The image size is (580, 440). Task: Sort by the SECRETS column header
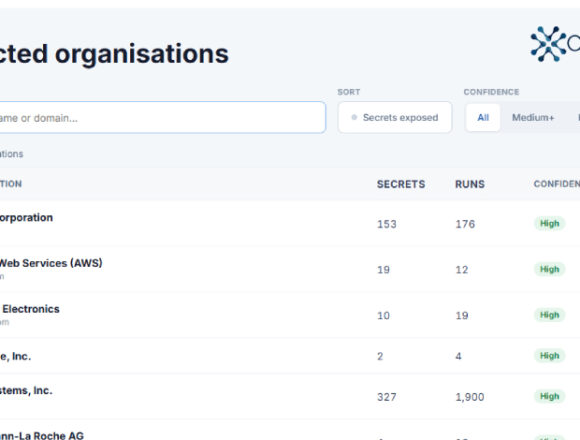[x=401, y=184]
